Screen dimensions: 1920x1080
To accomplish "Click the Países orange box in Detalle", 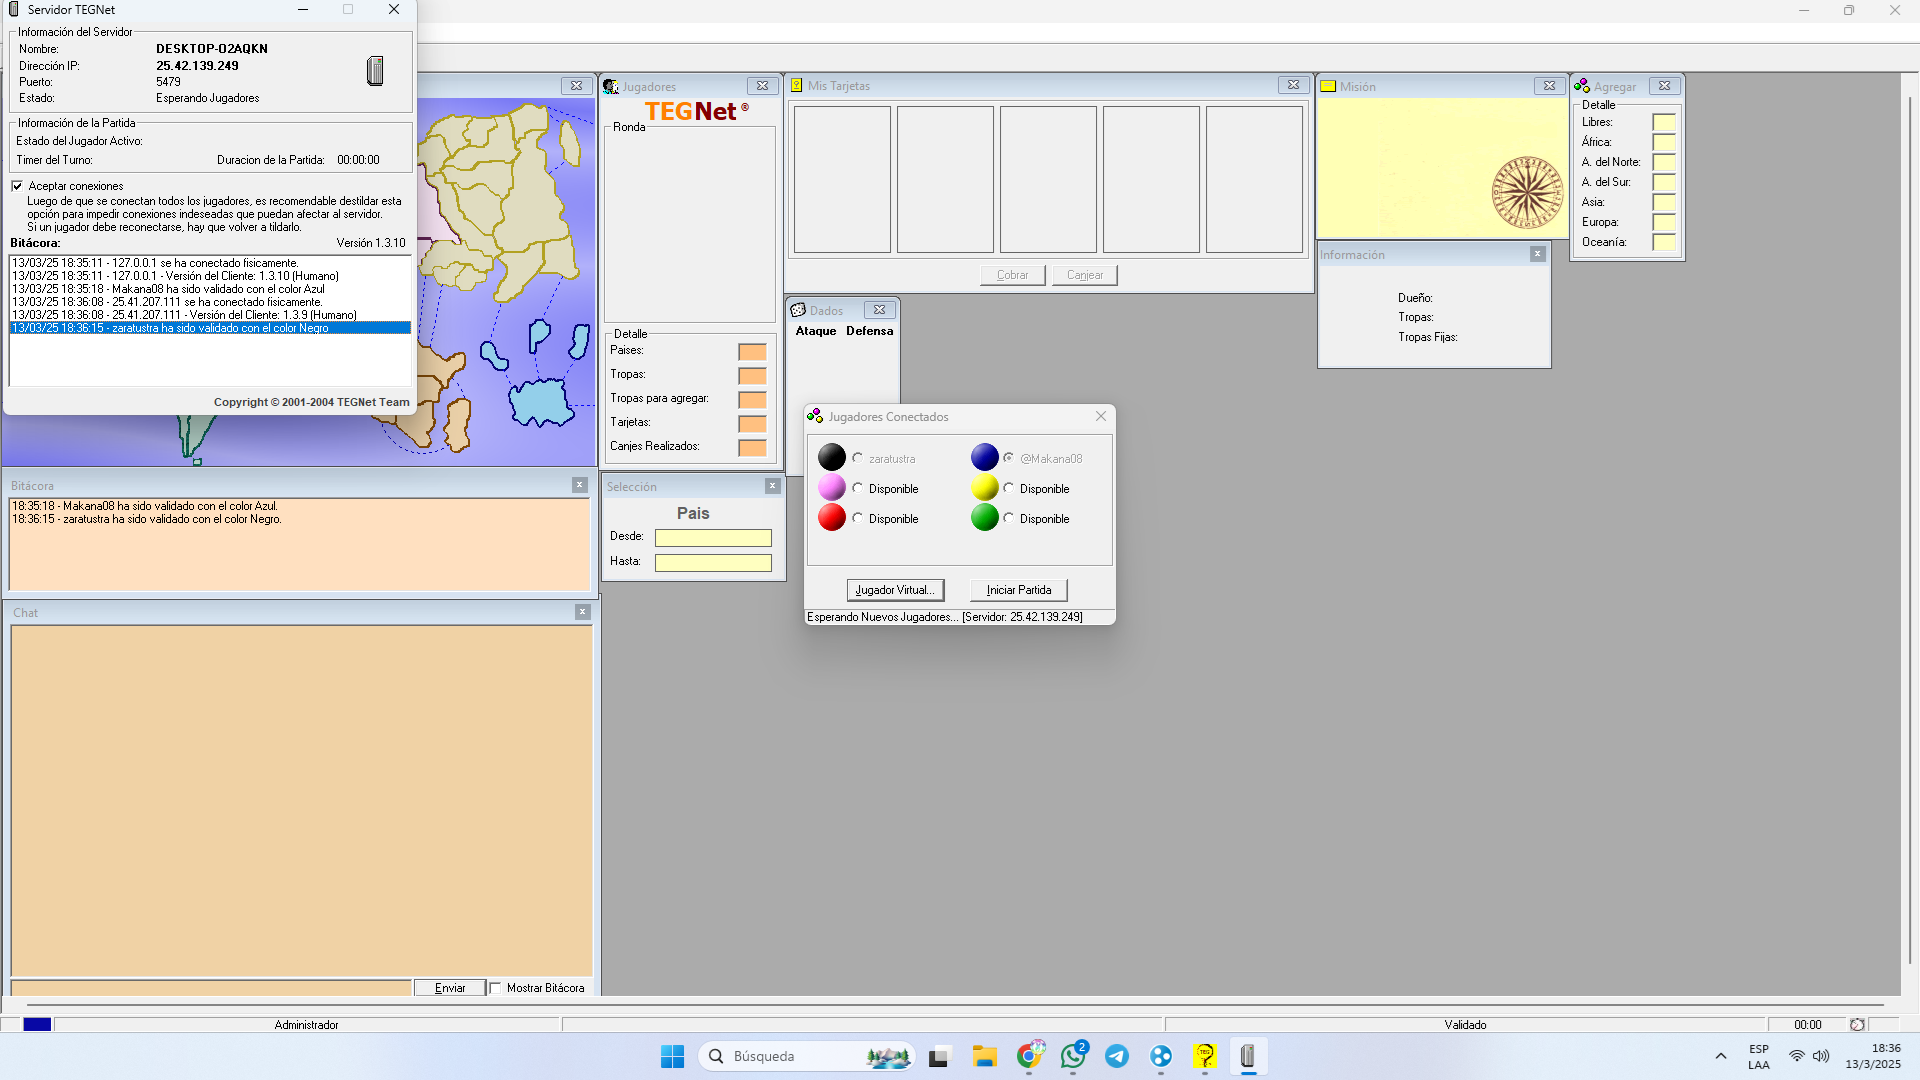I will (752, 351).
